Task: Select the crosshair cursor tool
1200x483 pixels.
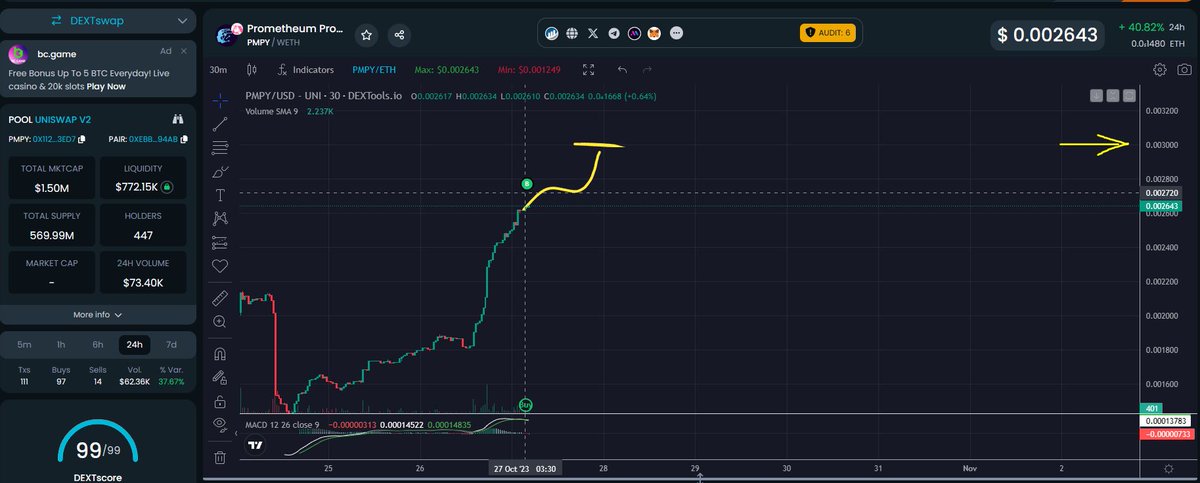Action: (220, 99)
